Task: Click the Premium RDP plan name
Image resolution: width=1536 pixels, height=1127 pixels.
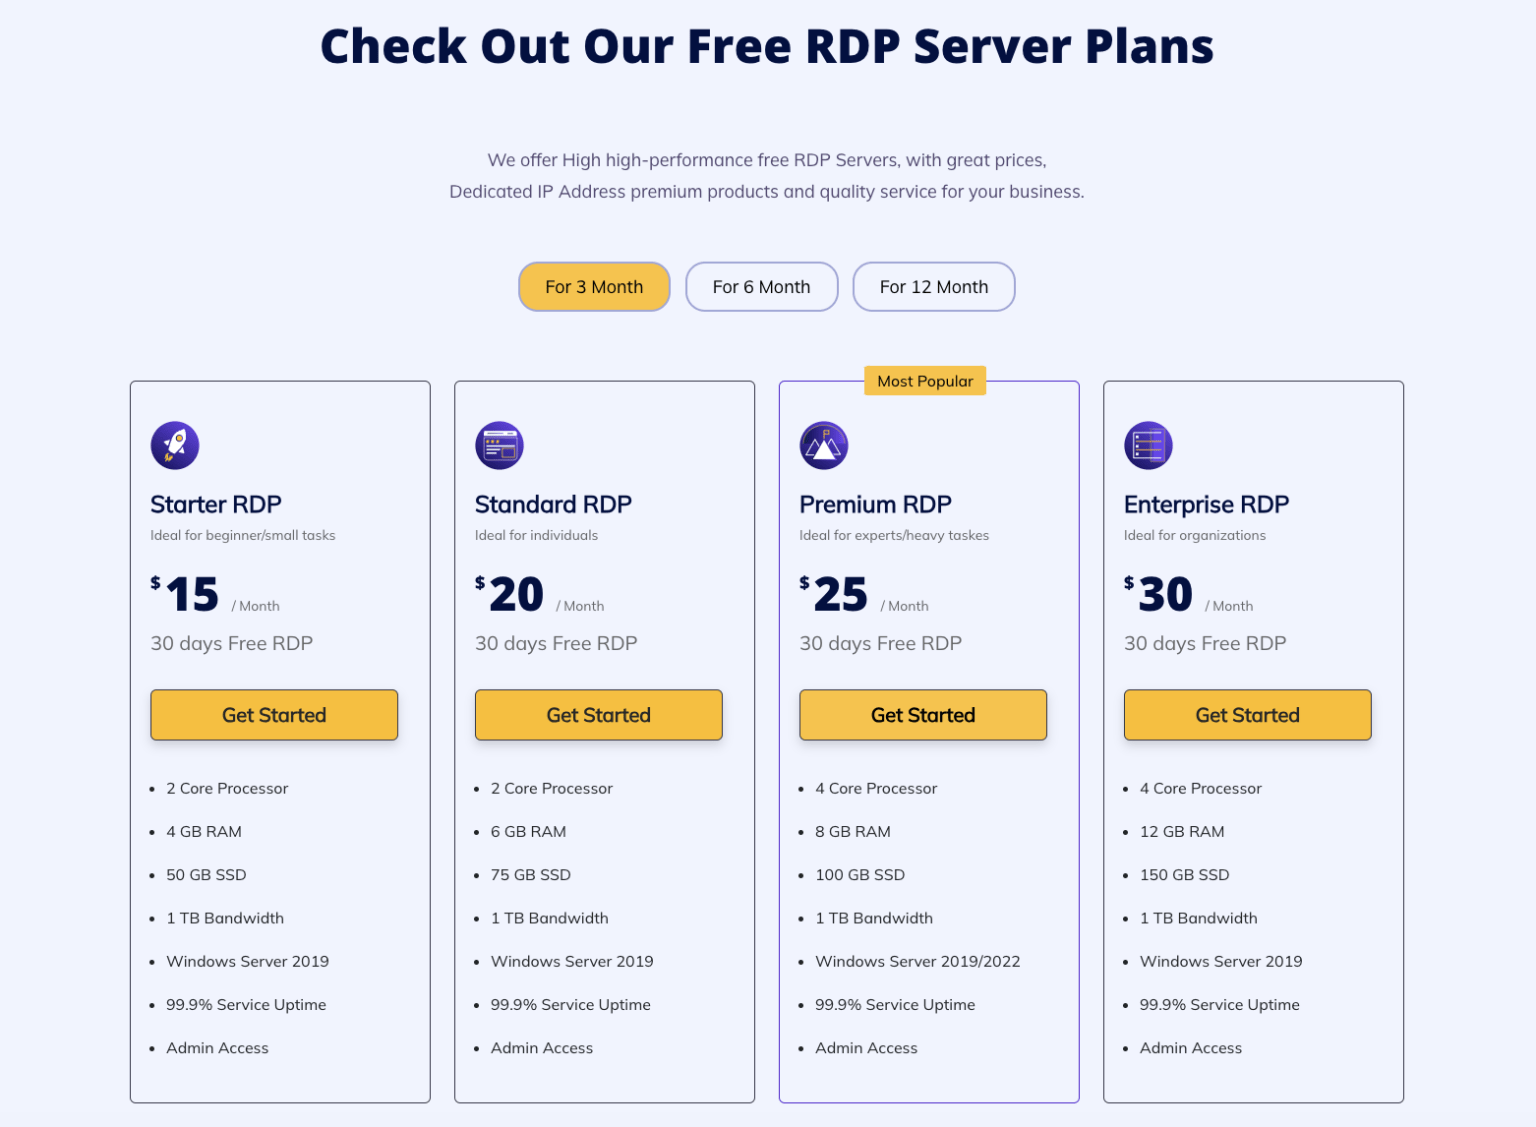Action: pyautogui.click(x=874, y=504)
